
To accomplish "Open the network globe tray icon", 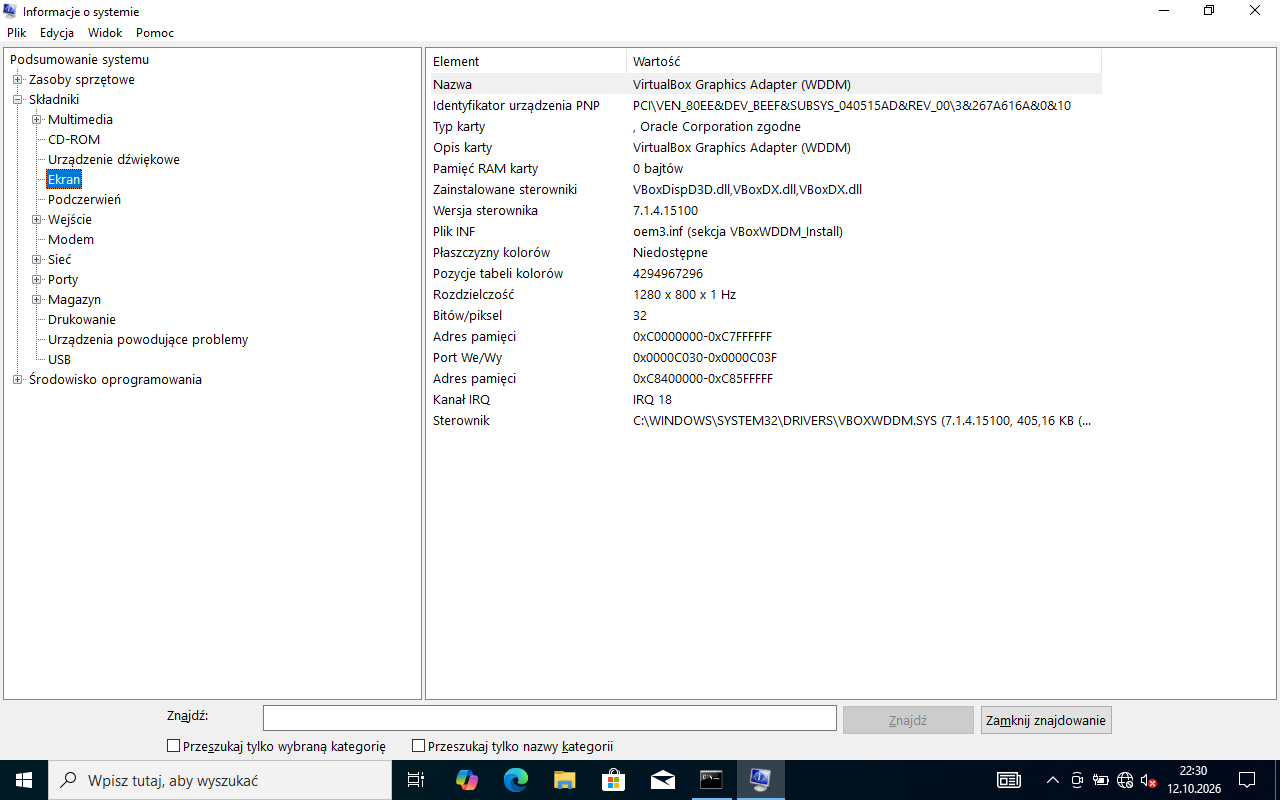I will tap(1125, 780).
